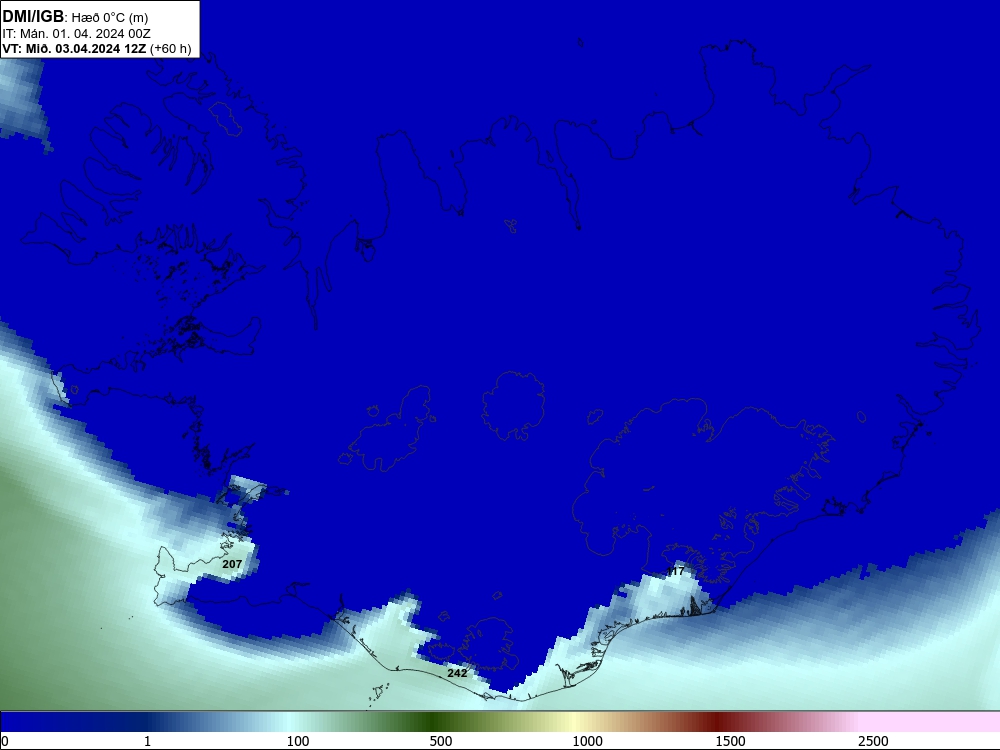Click the 242 value on the map
The height and width of the screenshot is (750, 1000).
point(457,673)
